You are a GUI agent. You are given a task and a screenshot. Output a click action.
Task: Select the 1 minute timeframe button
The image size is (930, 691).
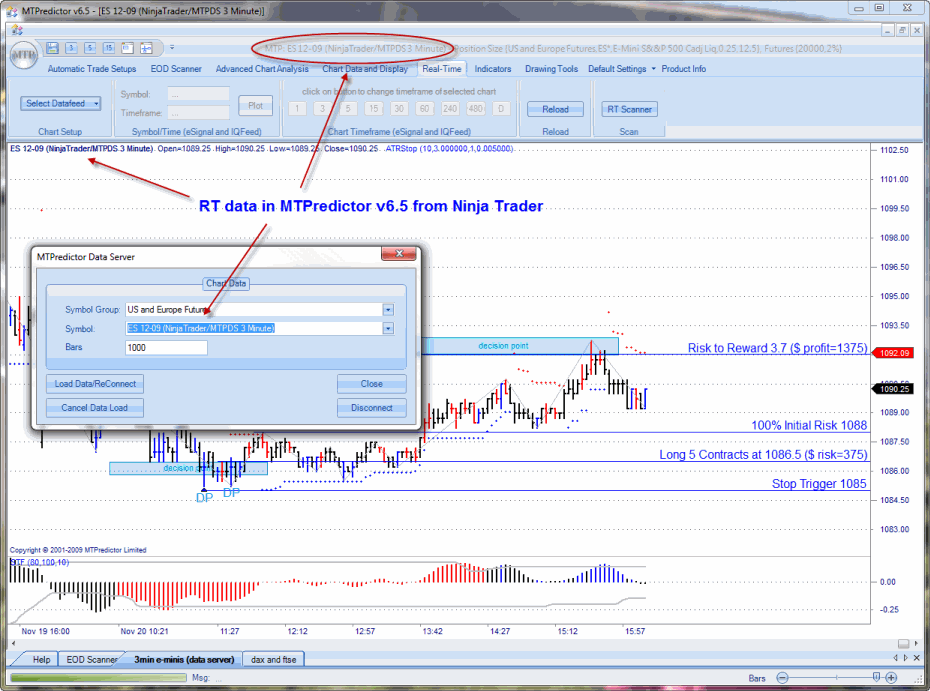(x=297, y=109)
